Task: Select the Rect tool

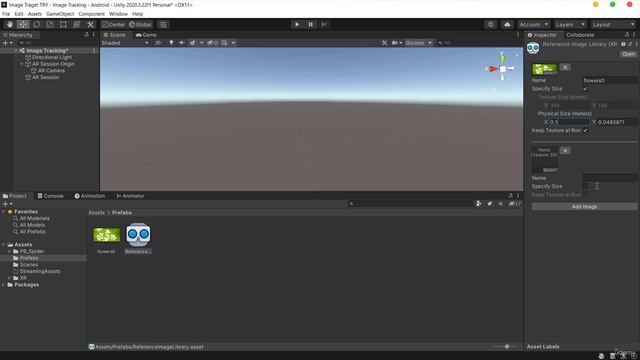Action: [x=63, y=24]
